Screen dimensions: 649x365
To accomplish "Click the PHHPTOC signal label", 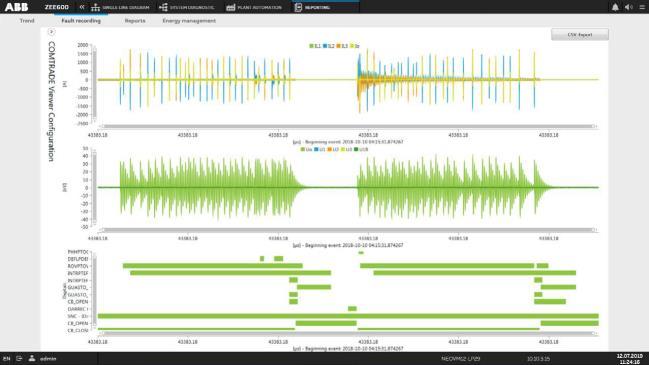I will pyautogui.click(x=78, y=252).
